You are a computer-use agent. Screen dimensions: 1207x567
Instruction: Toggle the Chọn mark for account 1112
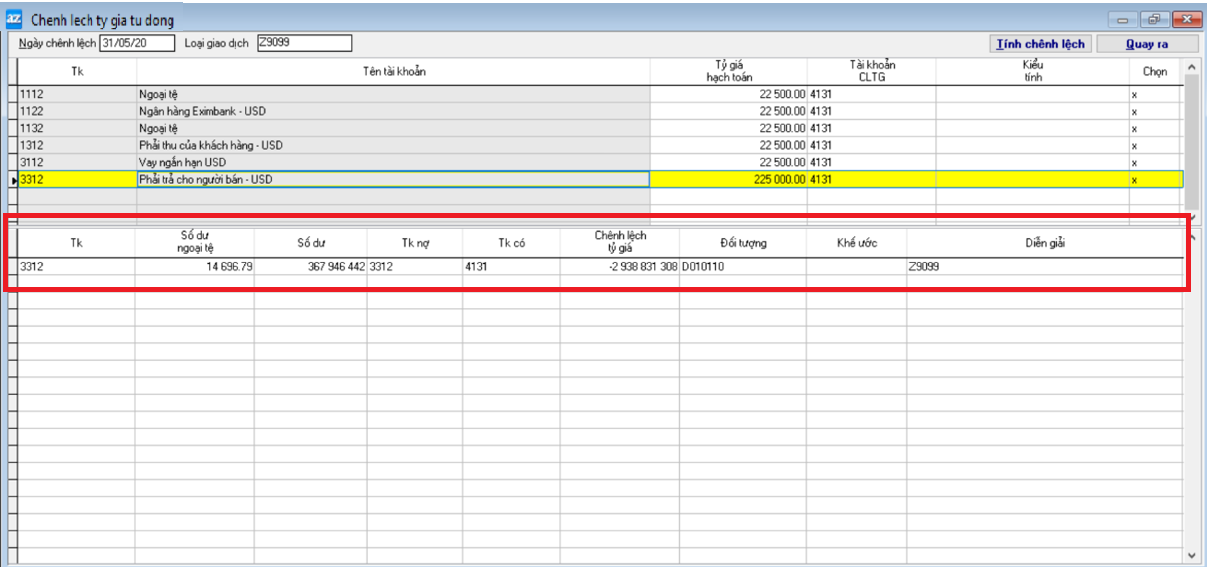coord(1134,95)
